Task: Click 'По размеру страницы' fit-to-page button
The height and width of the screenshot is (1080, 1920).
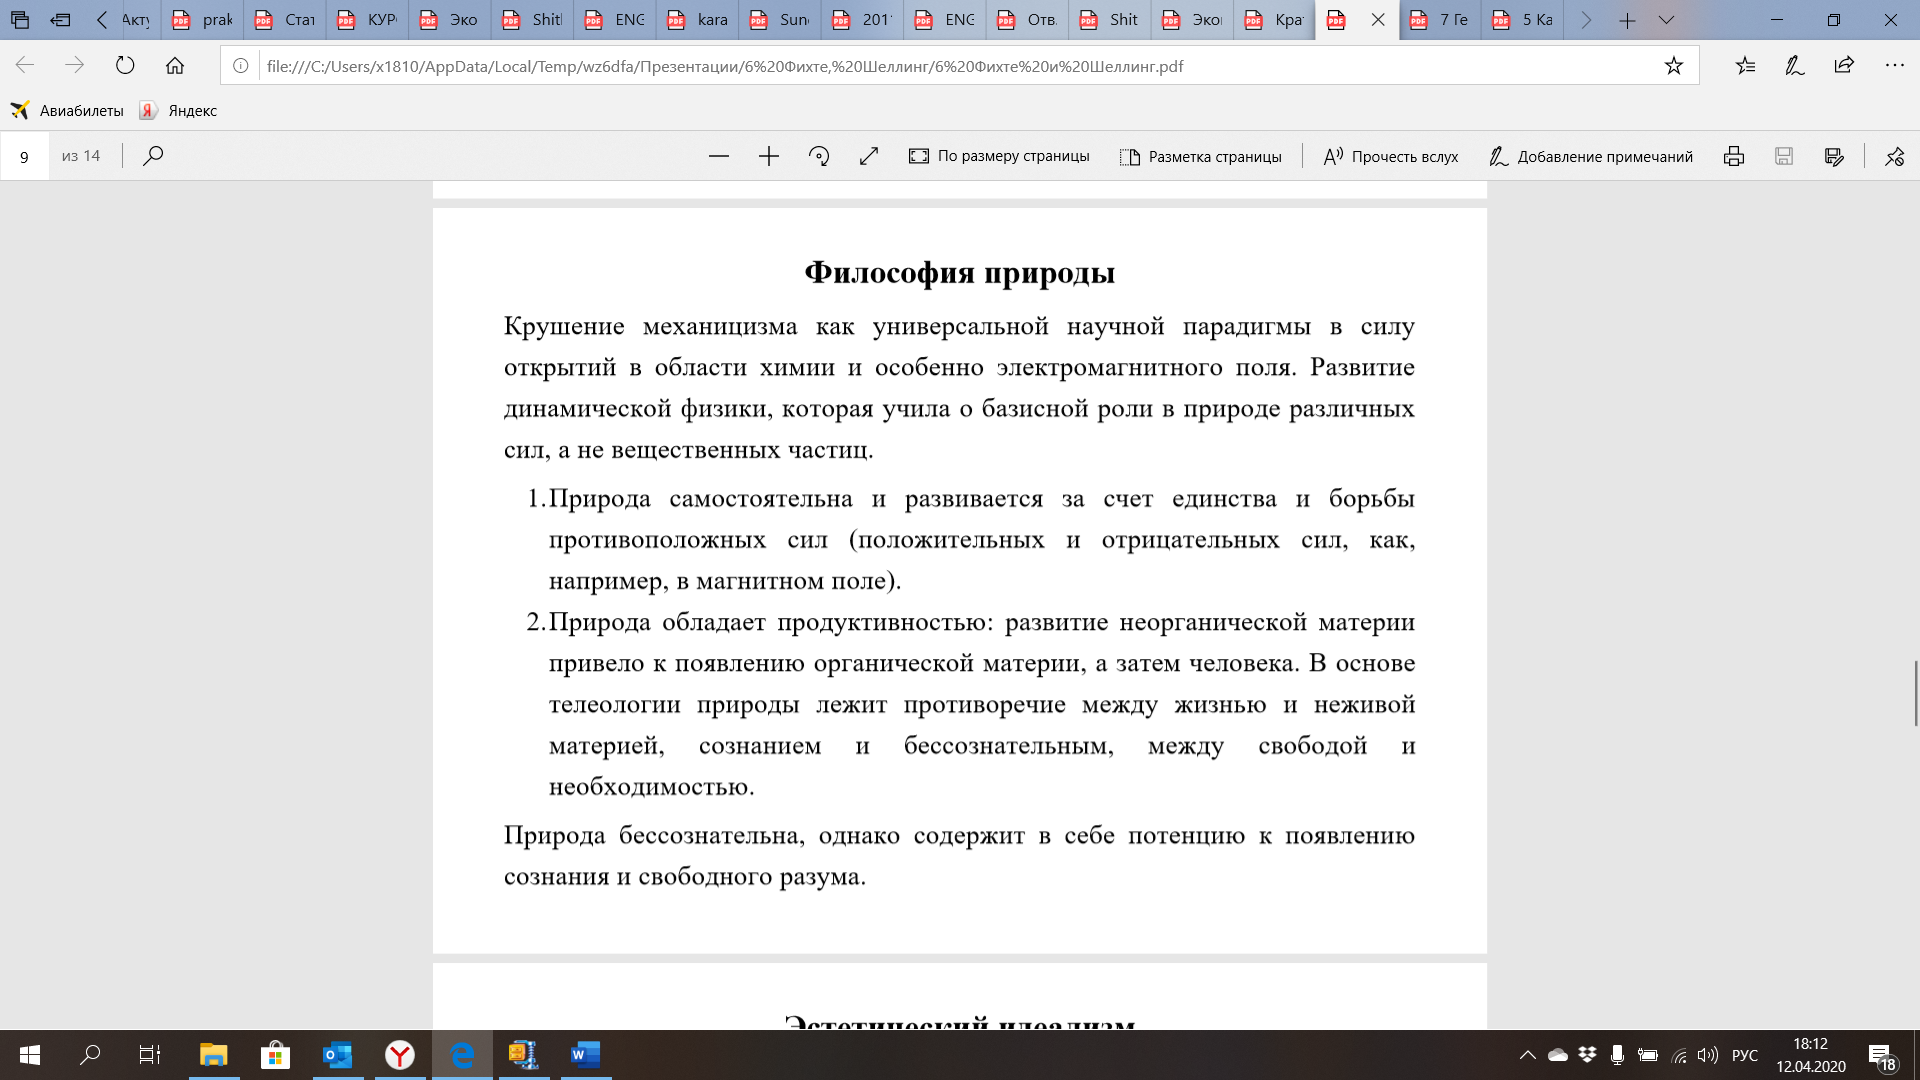Action: click(999, 156)
